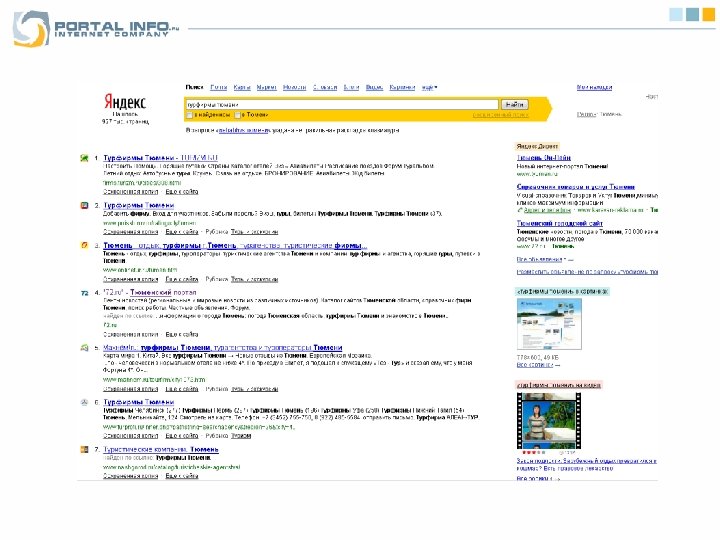Open 'Сохраненная копия' under result 5
Image resolution: width=720 pixels, height=540 pixels.
(x=130, y=389)
